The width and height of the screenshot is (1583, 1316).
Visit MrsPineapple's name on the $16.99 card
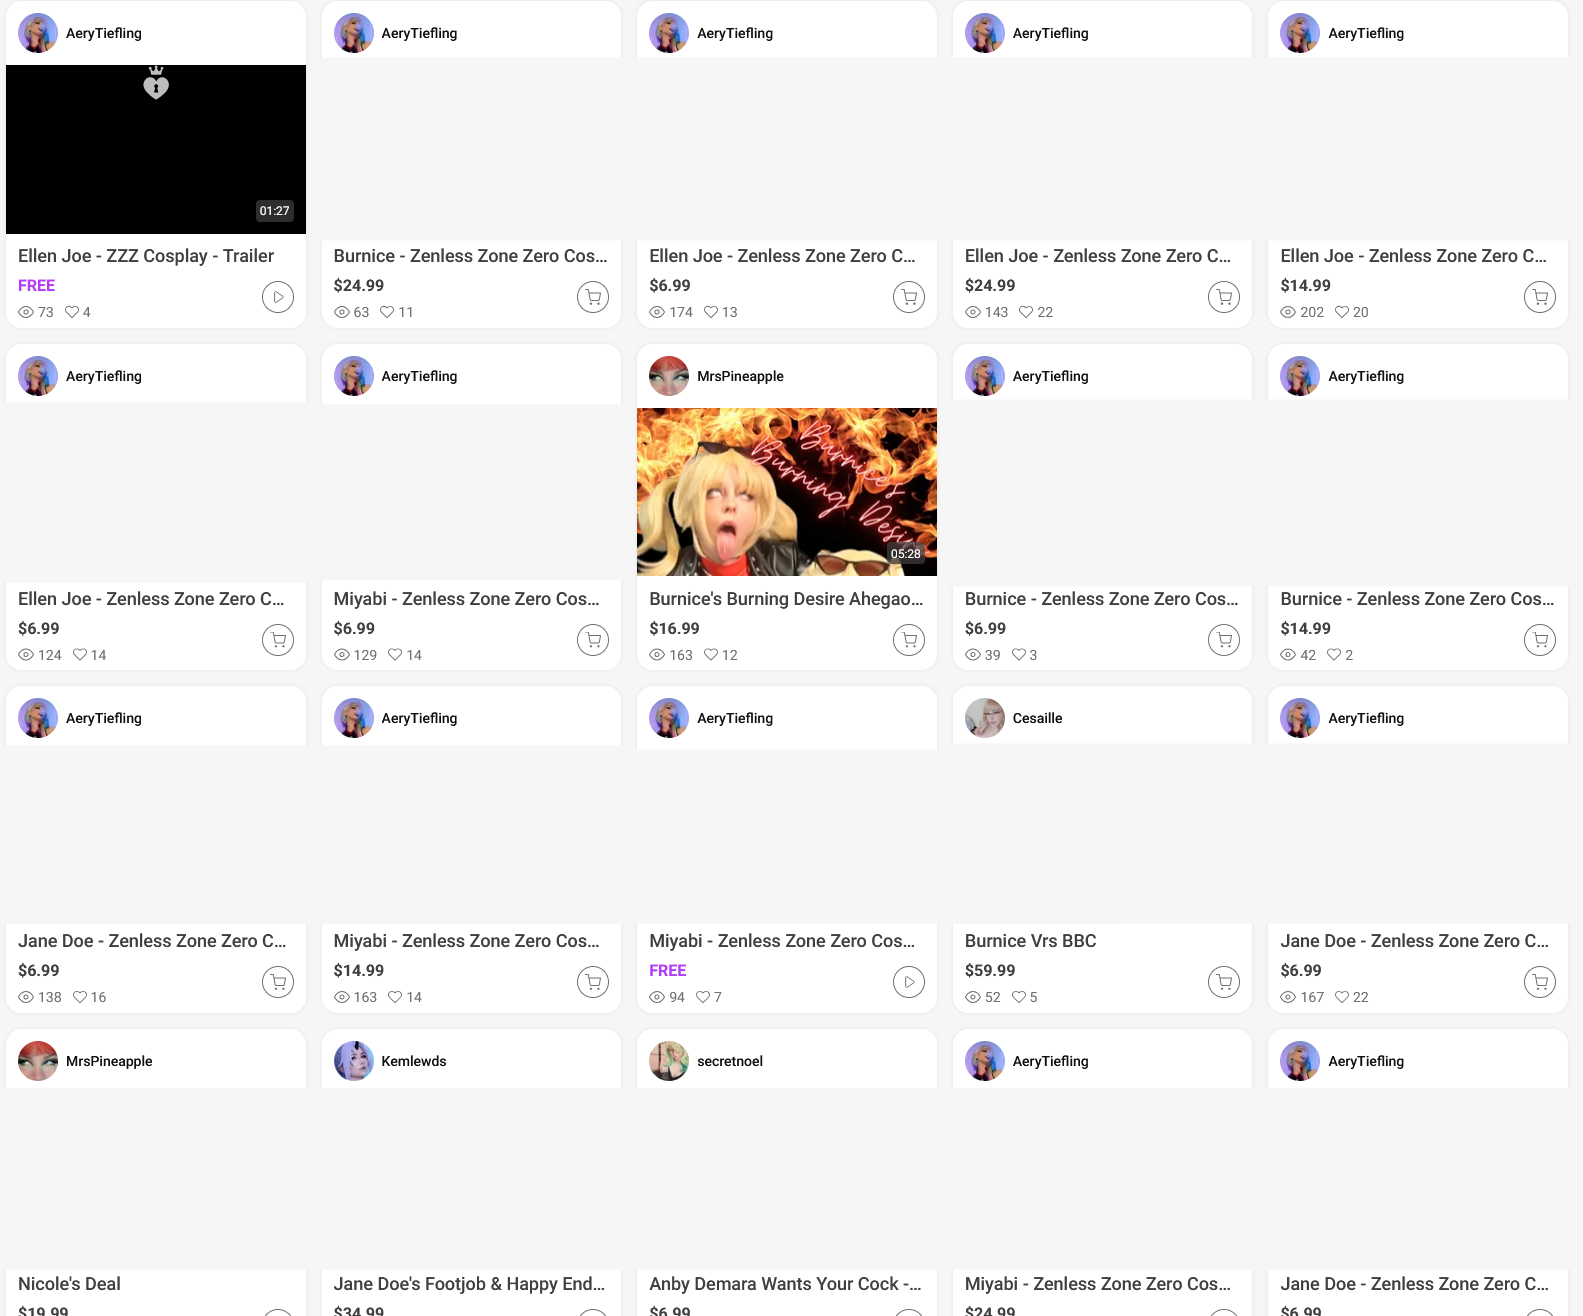click(740, 376)
